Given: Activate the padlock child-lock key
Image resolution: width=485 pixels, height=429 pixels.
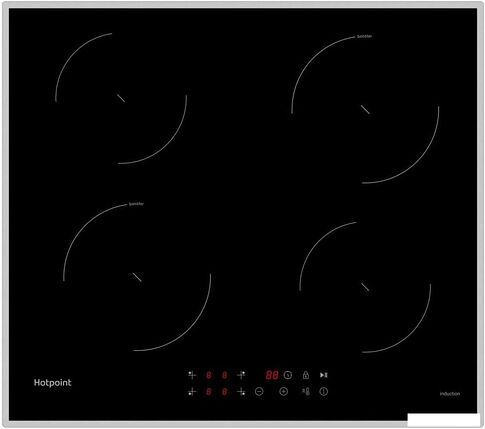Looking at the screenshot, I should pos(306,375).
